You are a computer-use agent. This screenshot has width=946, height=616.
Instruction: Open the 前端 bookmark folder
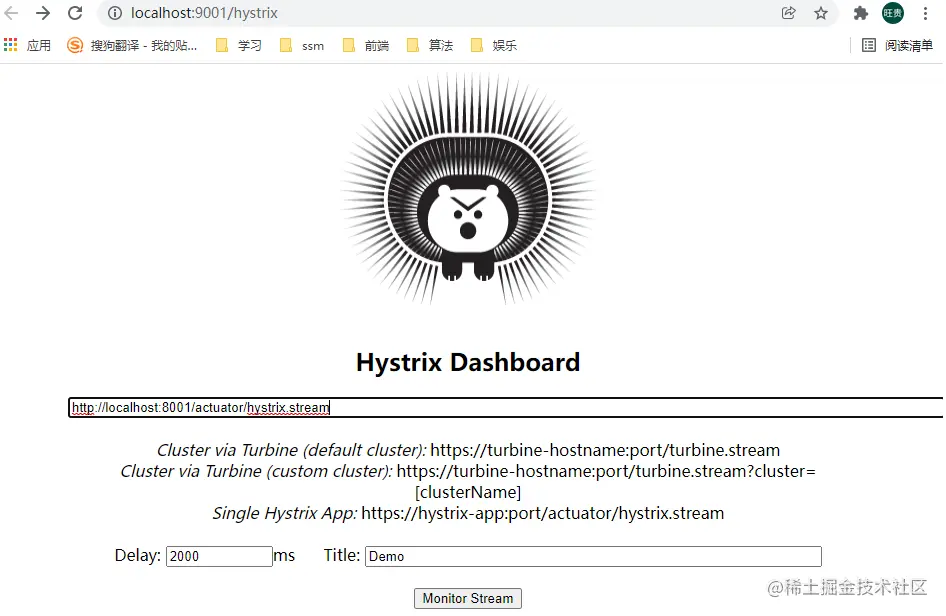click(x=366, y=45)
